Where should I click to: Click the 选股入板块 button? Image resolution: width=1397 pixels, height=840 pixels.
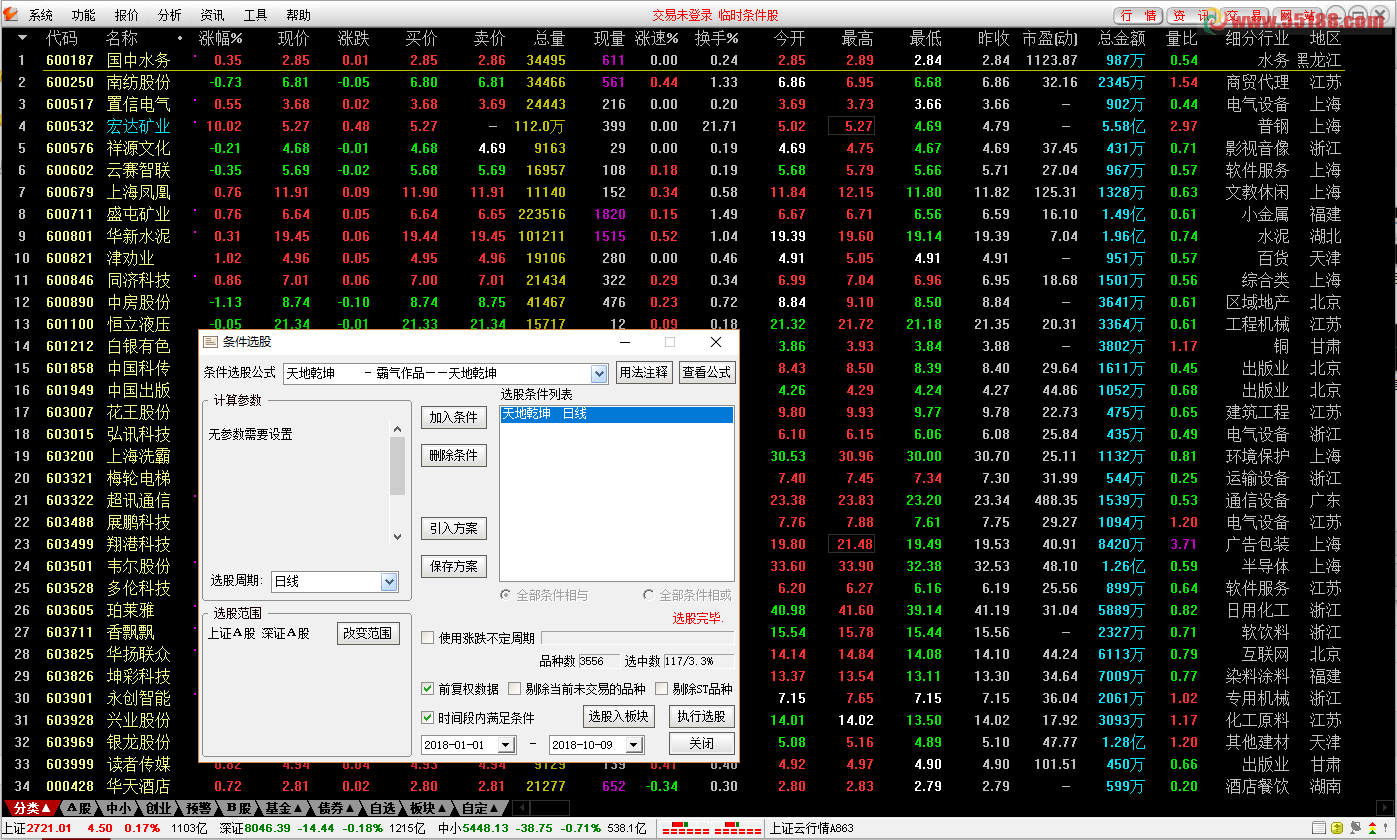pos(618,716)
